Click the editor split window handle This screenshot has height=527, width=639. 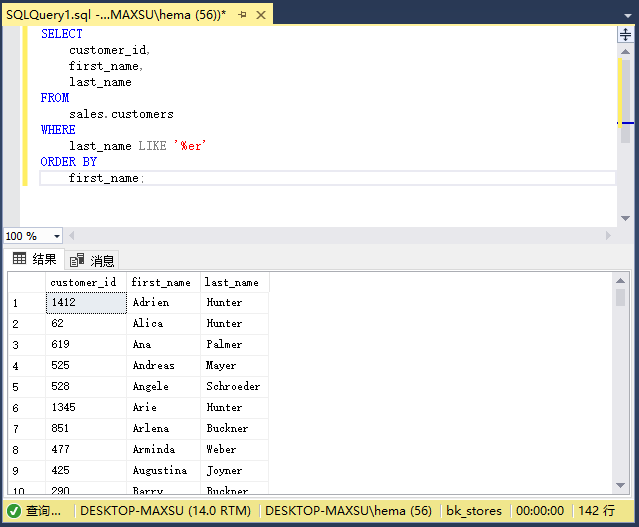point(625,35)
